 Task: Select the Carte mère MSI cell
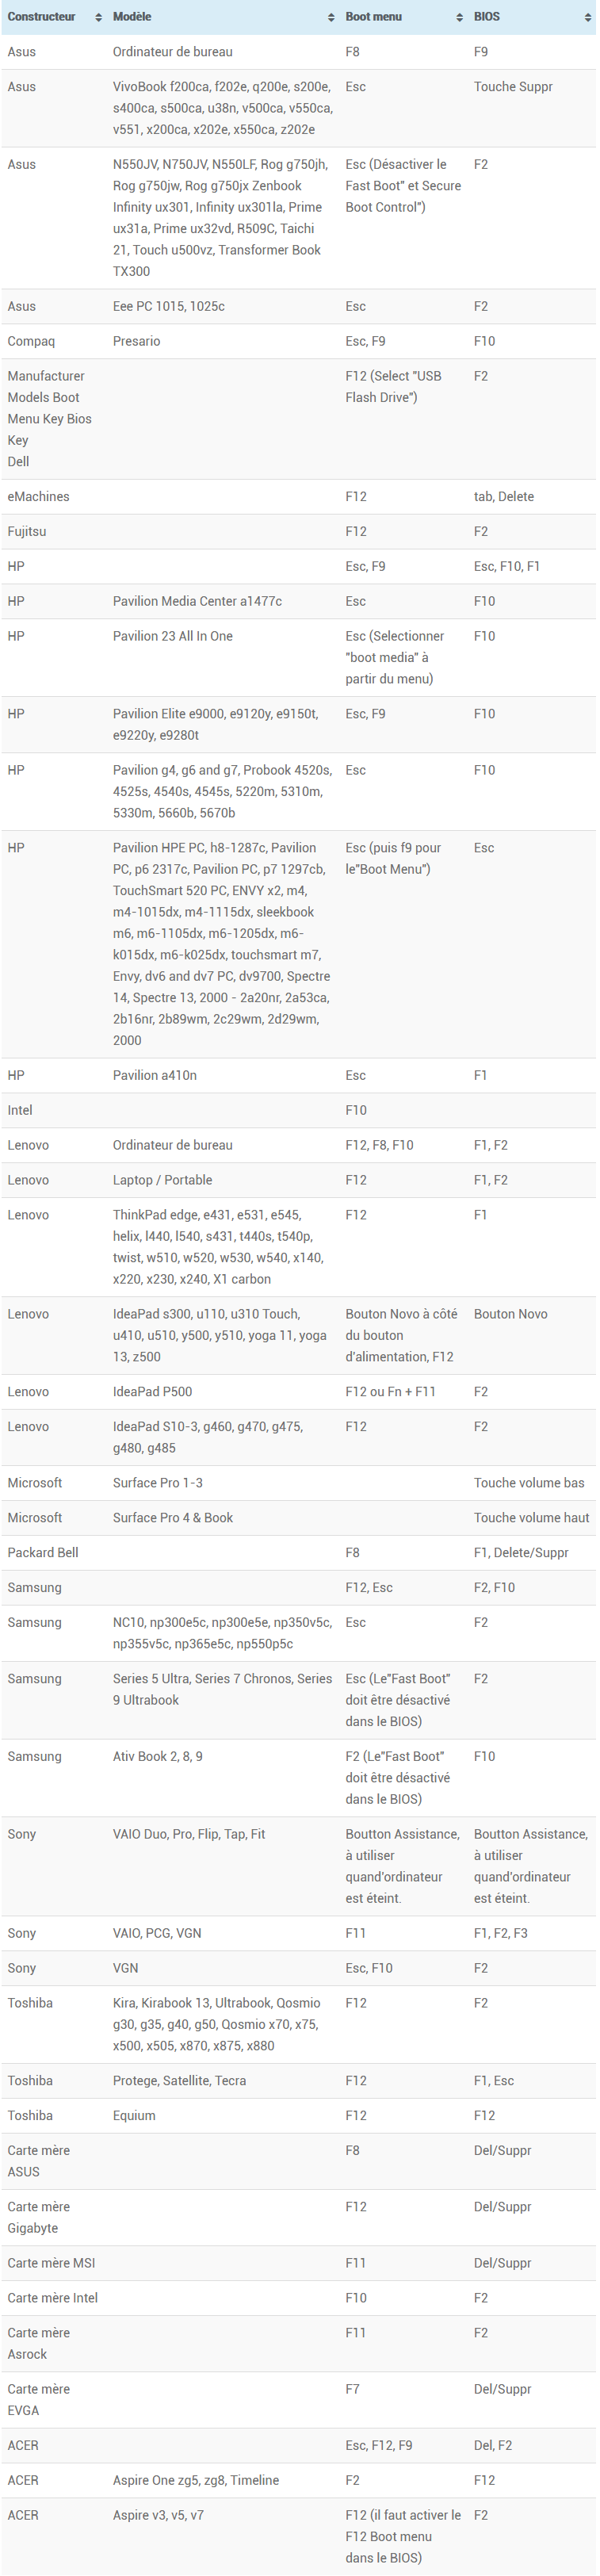click(x=51, y=2263)
